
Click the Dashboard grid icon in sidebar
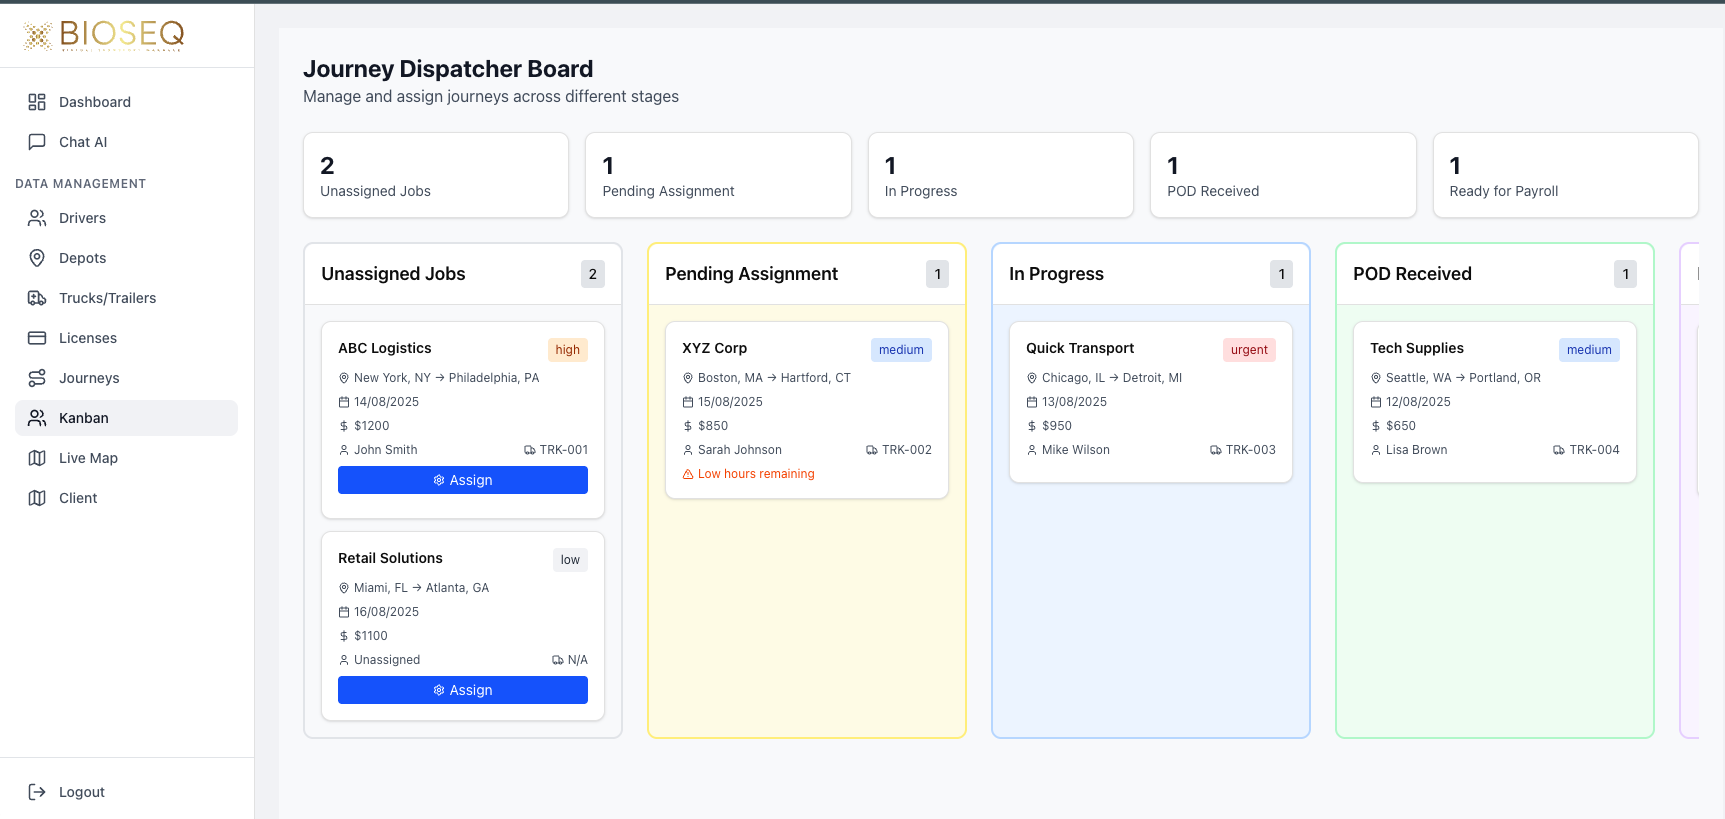[x=37, y=102]
